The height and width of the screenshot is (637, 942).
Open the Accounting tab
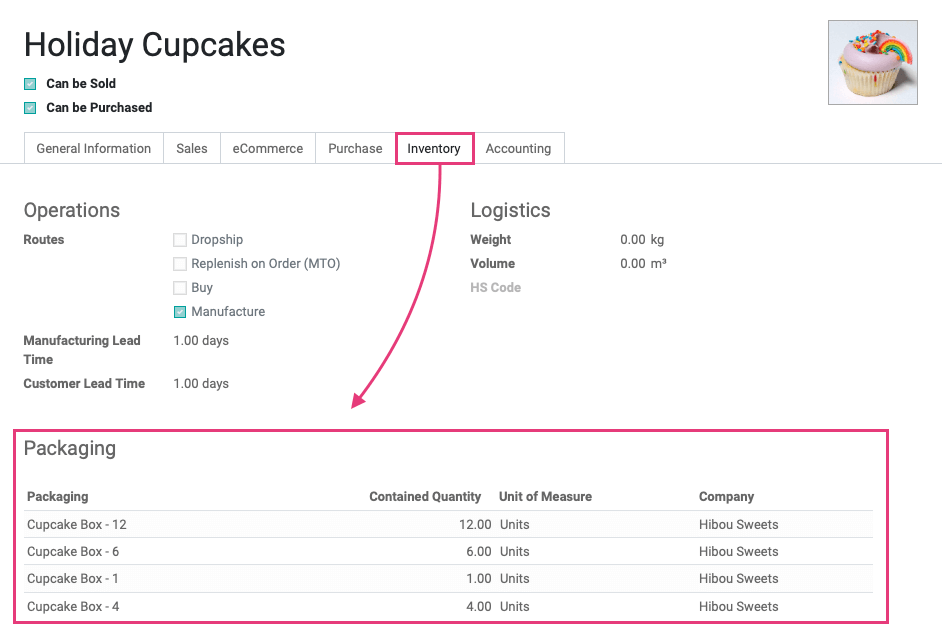coord(518,148)
